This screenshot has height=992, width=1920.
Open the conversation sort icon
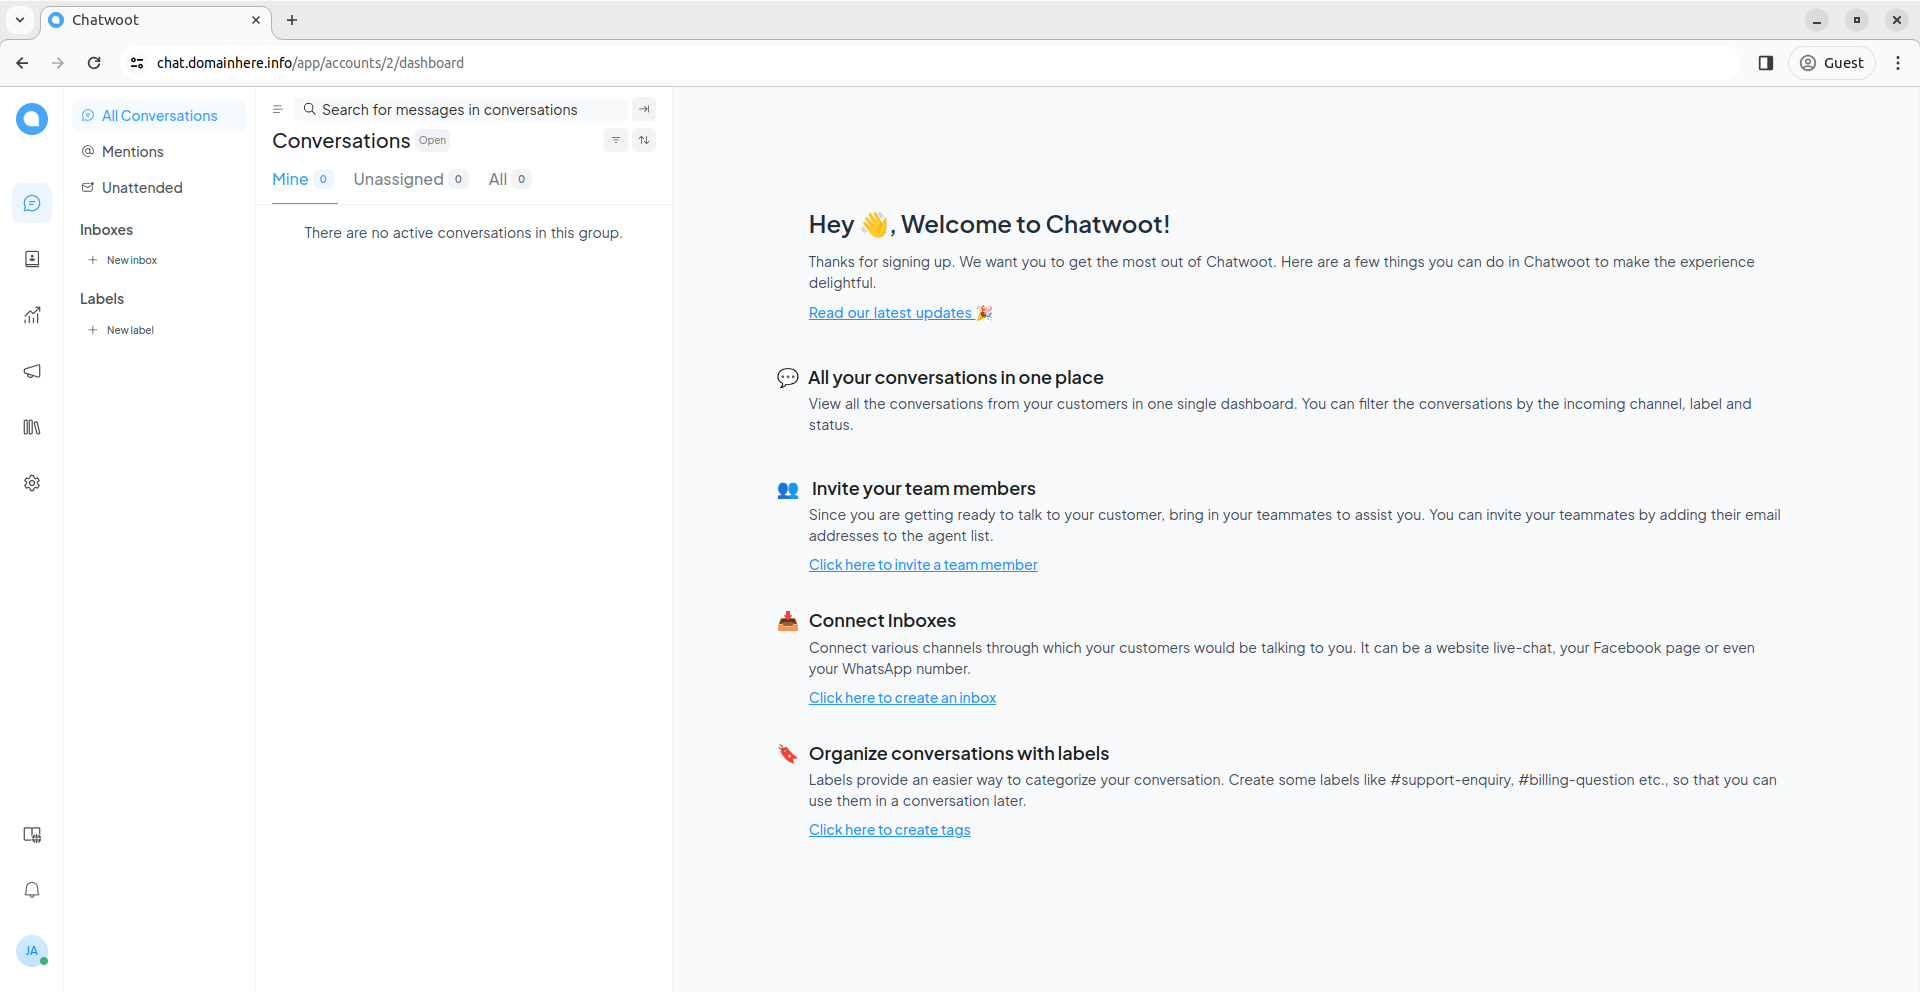(644, 140)
